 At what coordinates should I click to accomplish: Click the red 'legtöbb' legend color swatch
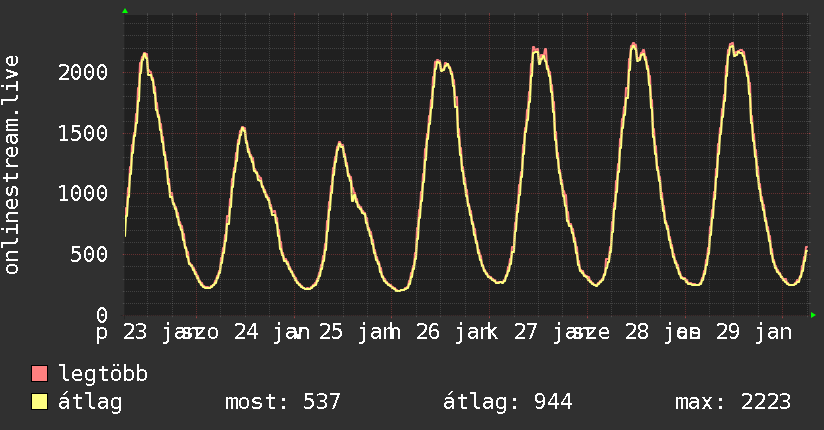coord(39,373)
